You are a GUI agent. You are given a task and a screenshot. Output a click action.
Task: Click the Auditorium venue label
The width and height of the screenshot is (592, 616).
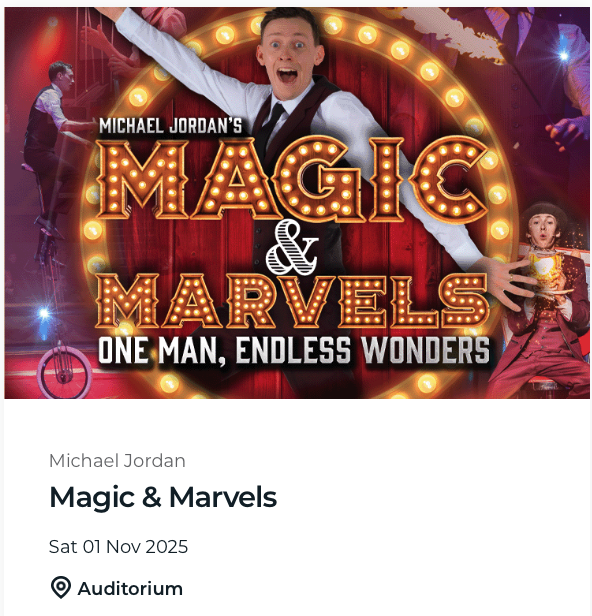coord(130,589)
